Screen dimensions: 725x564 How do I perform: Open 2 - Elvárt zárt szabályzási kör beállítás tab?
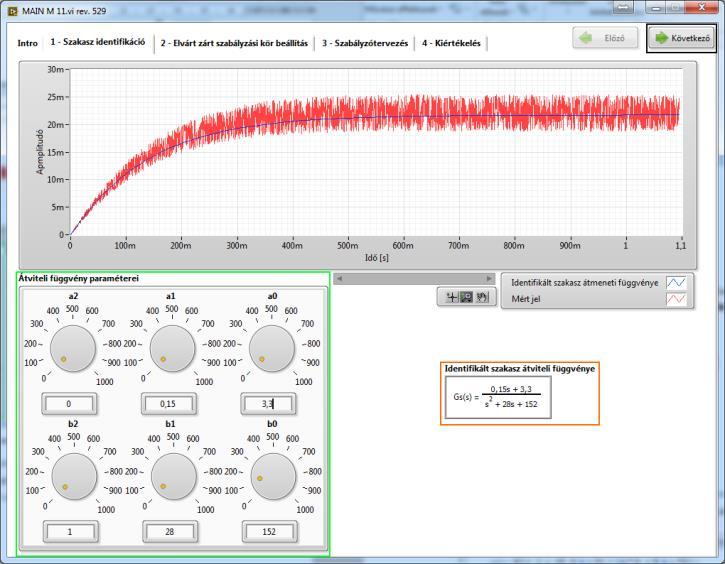[x=234, y=43]
